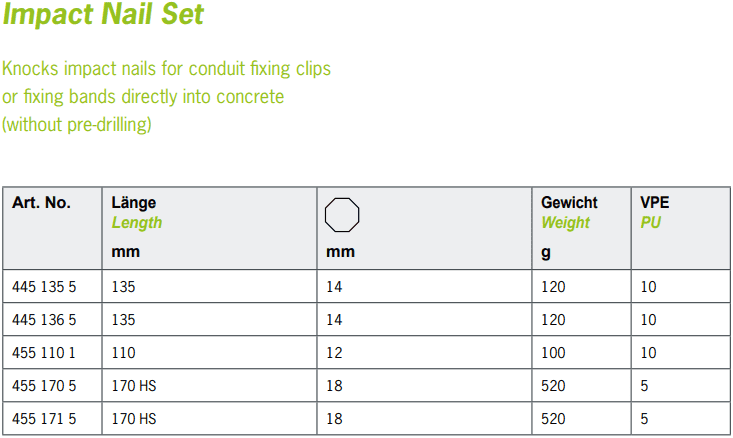This screenshot has width=733, height=438.
Task: Click article number 445 136 5
Action: point(44,320)
